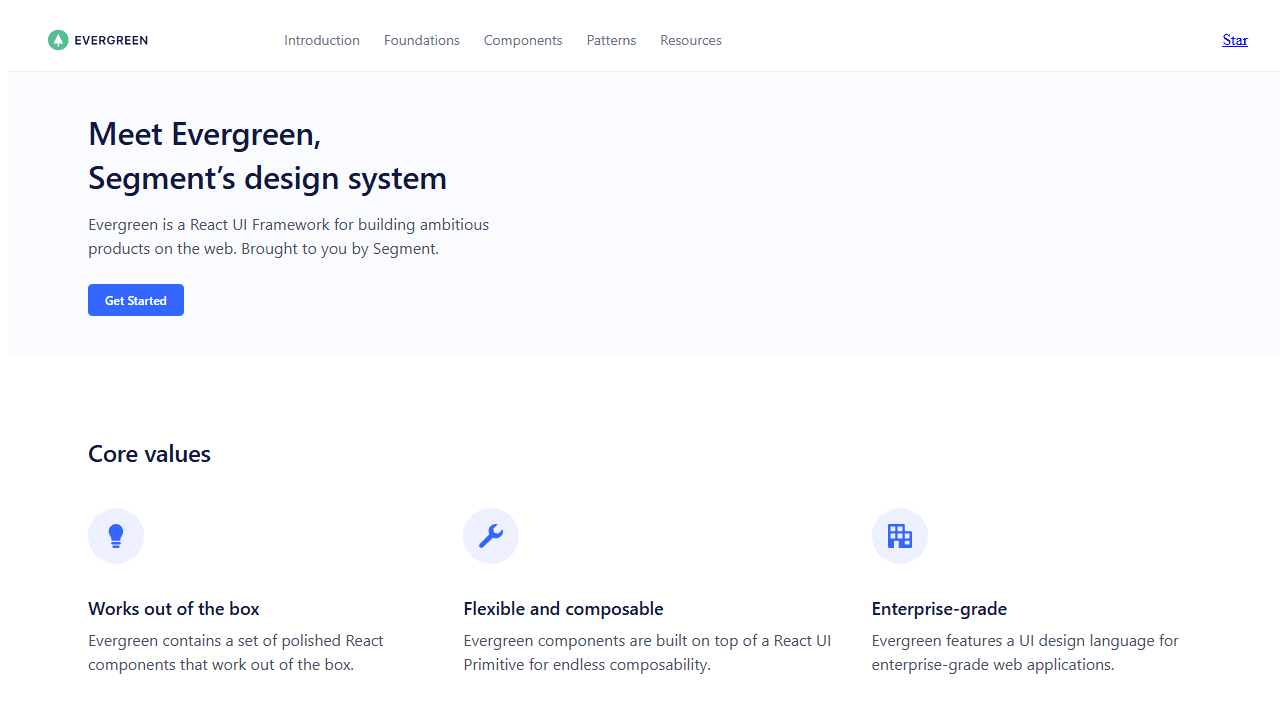Image resolution: width=1280 pixels, height=720 pixels.
Task: Click the Star link
Action: (x=1235, y=40)
